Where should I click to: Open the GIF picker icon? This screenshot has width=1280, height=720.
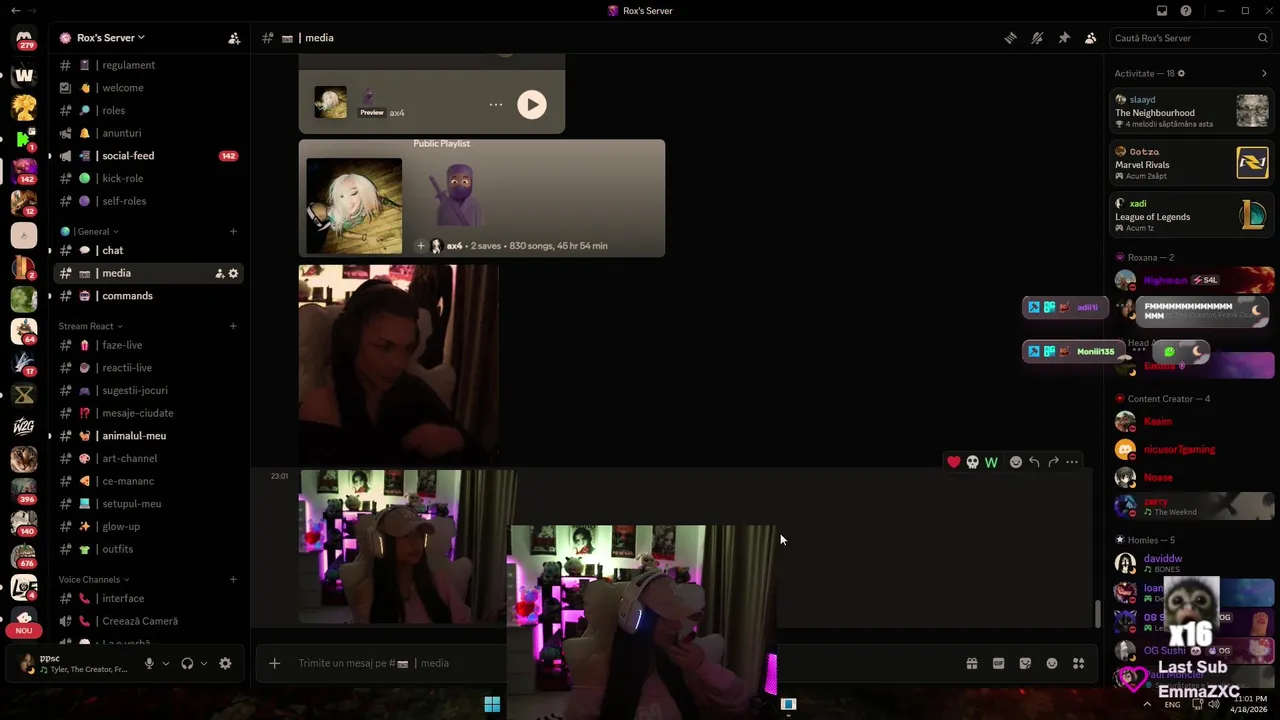coord(998,663)
